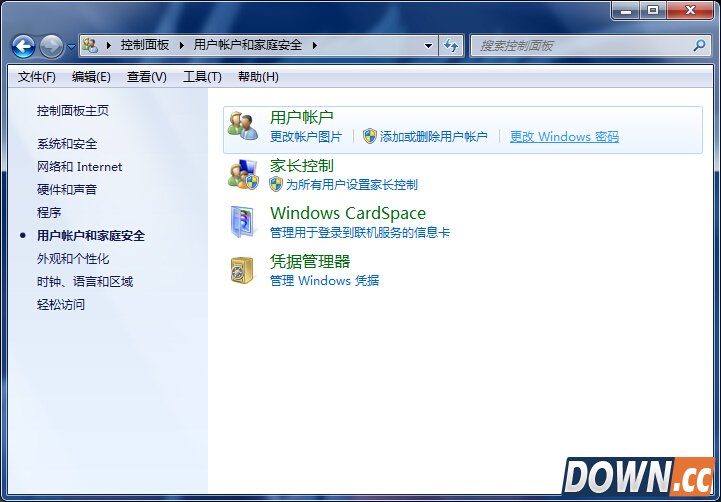Open 硬件和声音 category in sidebar
The width and height of the screenshot is (721, 502).
tap(67, 189)
